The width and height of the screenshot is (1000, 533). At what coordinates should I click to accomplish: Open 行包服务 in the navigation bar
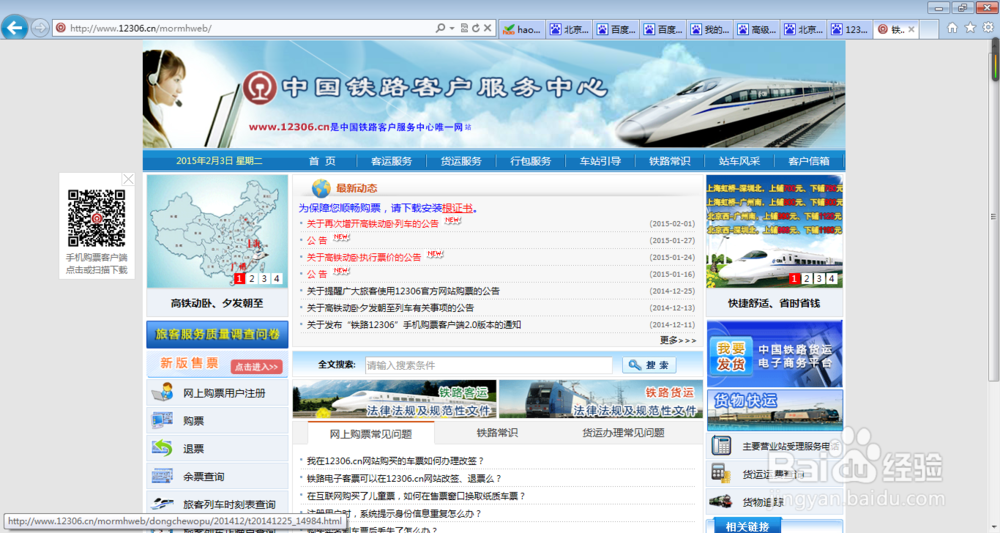click(x=531, y=161)
